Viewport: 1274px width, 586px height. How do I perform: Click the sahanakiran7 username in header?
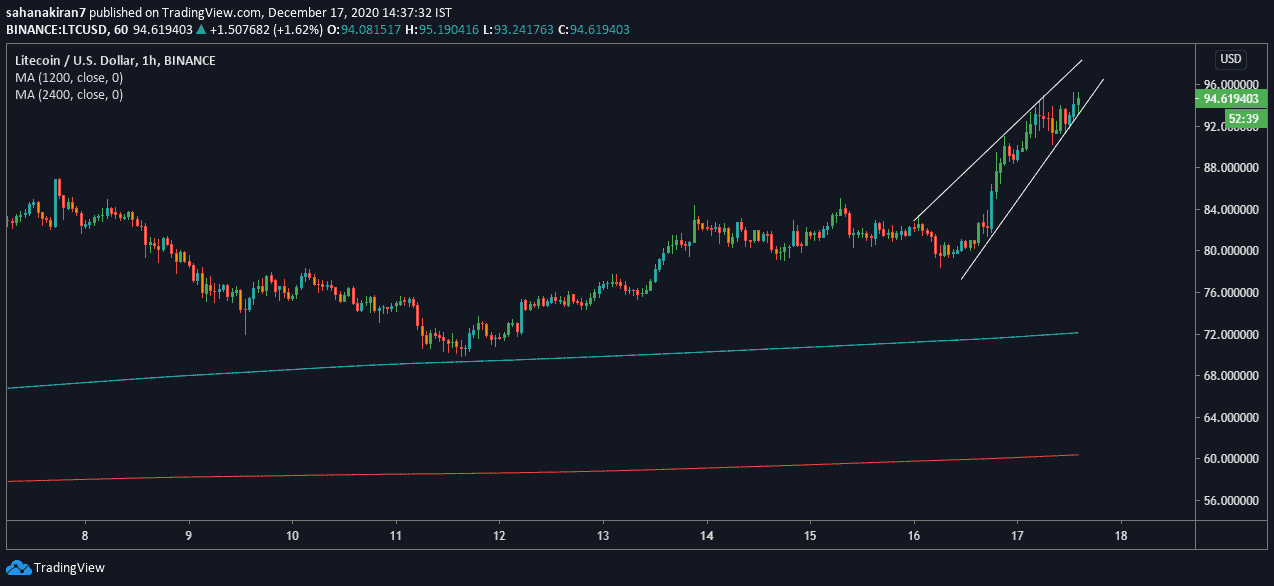pyautogui.click(x=44, y=12)
